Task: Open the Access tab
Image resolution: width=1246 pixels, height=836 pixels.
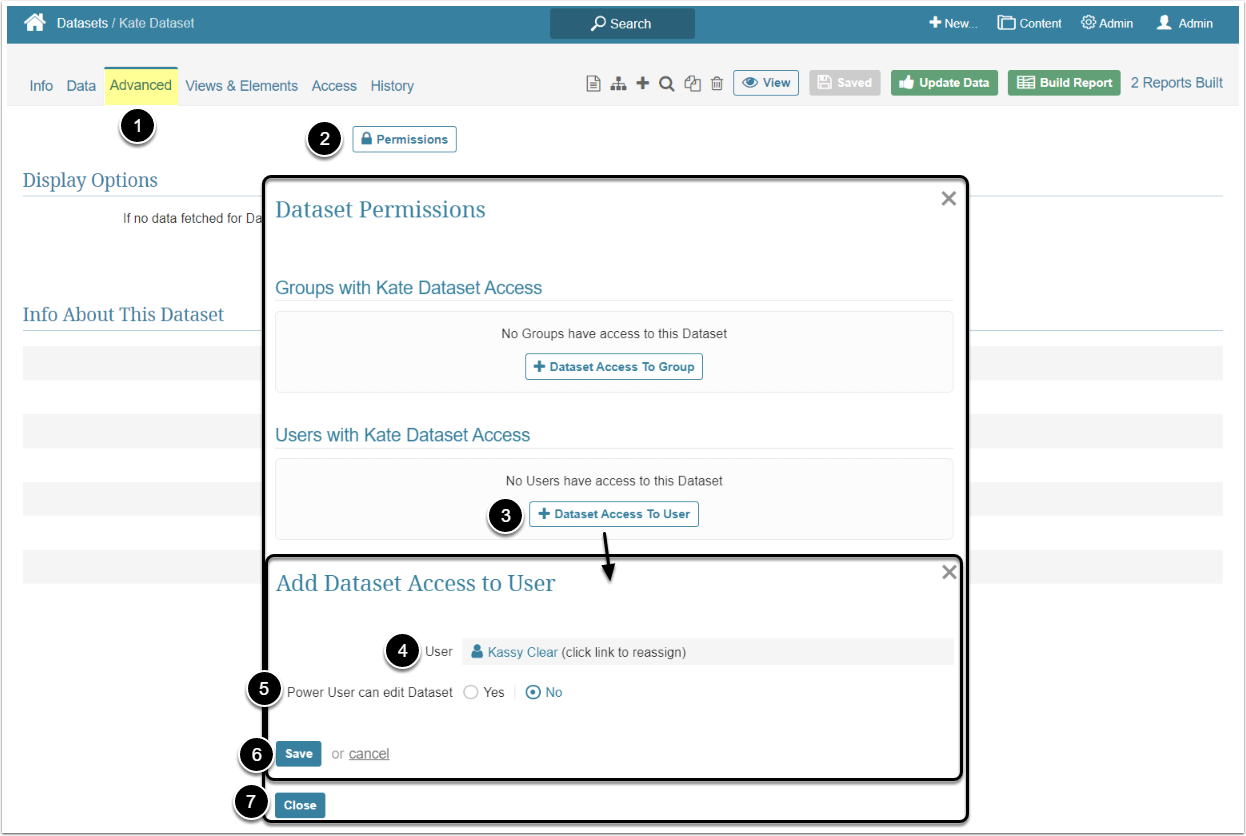Action: click(334, 86)
